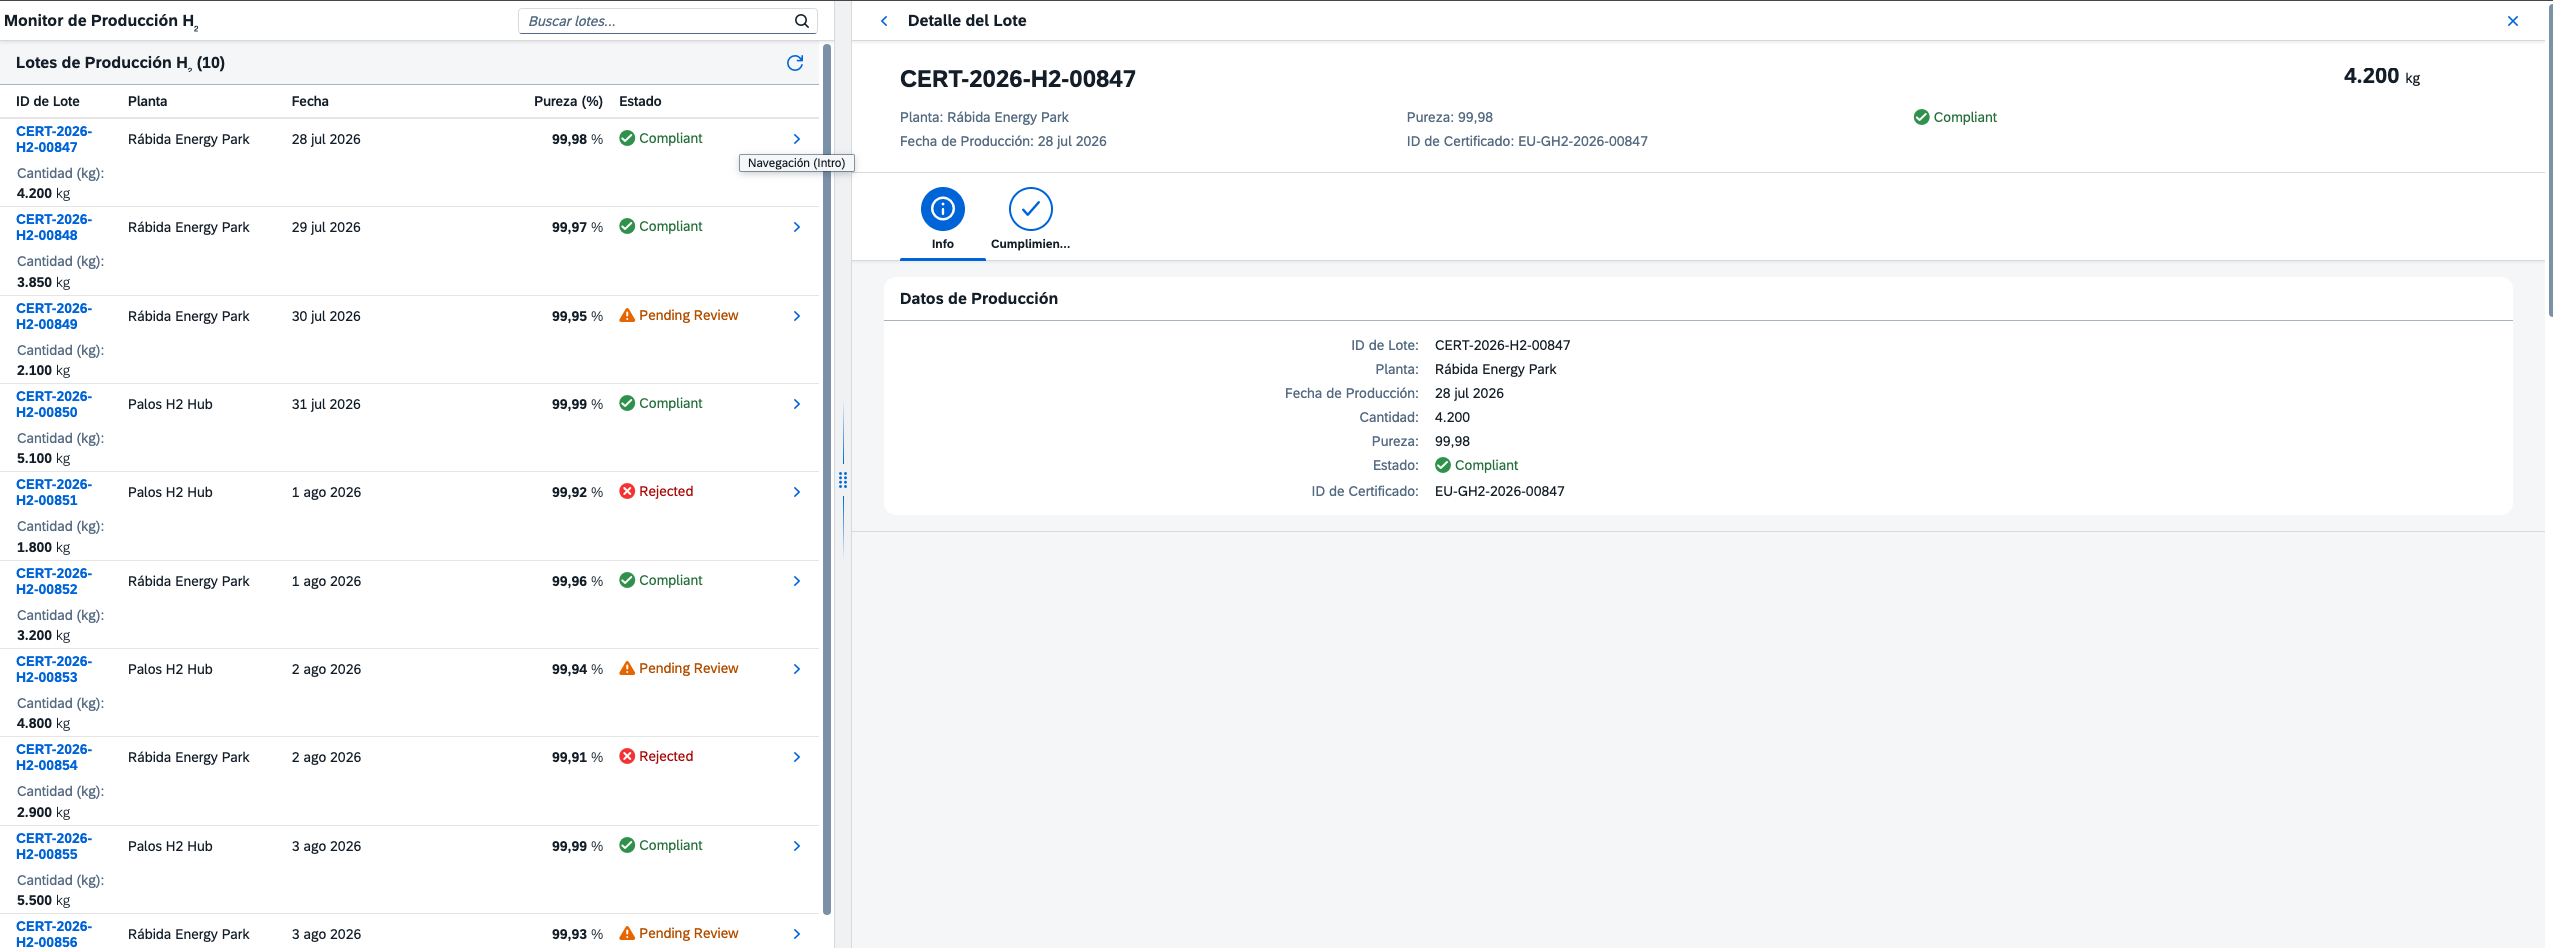Navigate into row CERT-2026-H2-00854 via chevron
Screen dimensions: 2553x948
coord(797,757)
